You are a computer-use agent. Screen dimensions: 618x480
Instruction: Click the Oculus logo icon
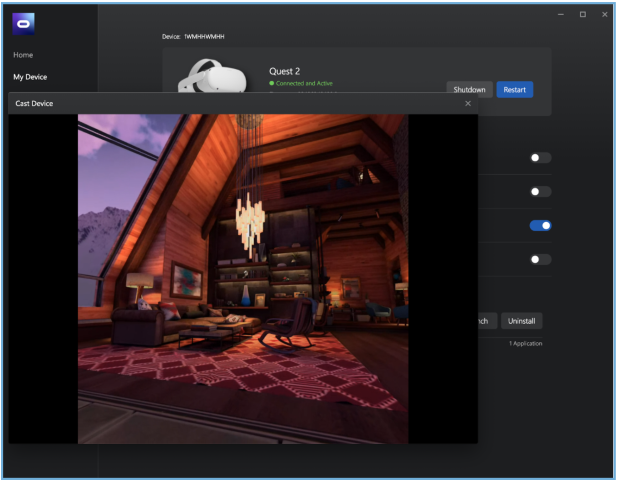click(x=24, y=24)
